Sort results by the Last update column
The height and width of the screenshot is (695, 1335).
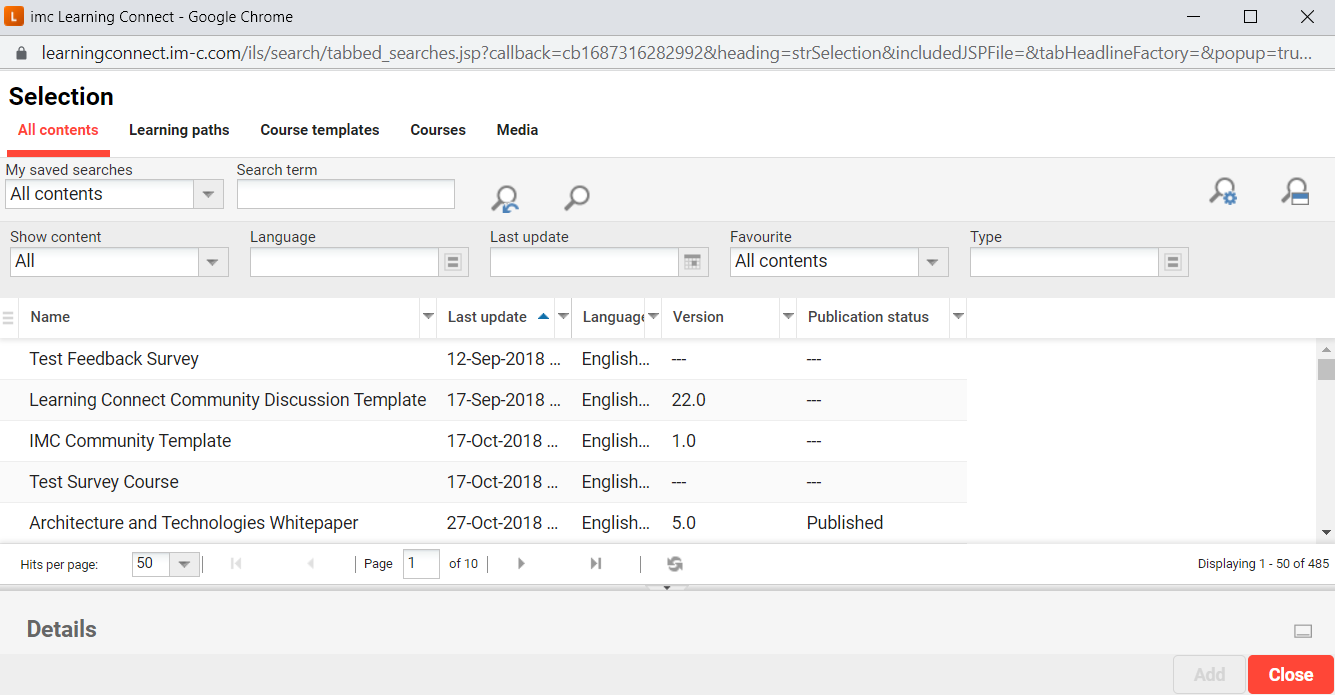point(489,317)
